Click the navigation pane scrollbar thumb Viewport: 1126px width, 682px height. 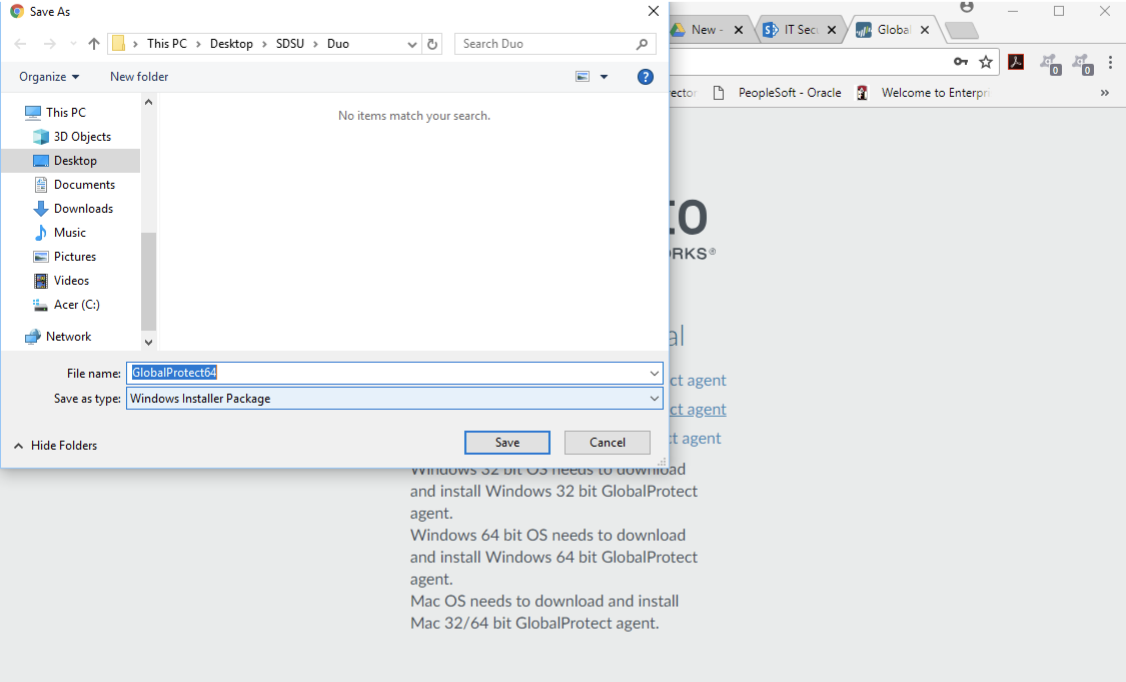149,280
